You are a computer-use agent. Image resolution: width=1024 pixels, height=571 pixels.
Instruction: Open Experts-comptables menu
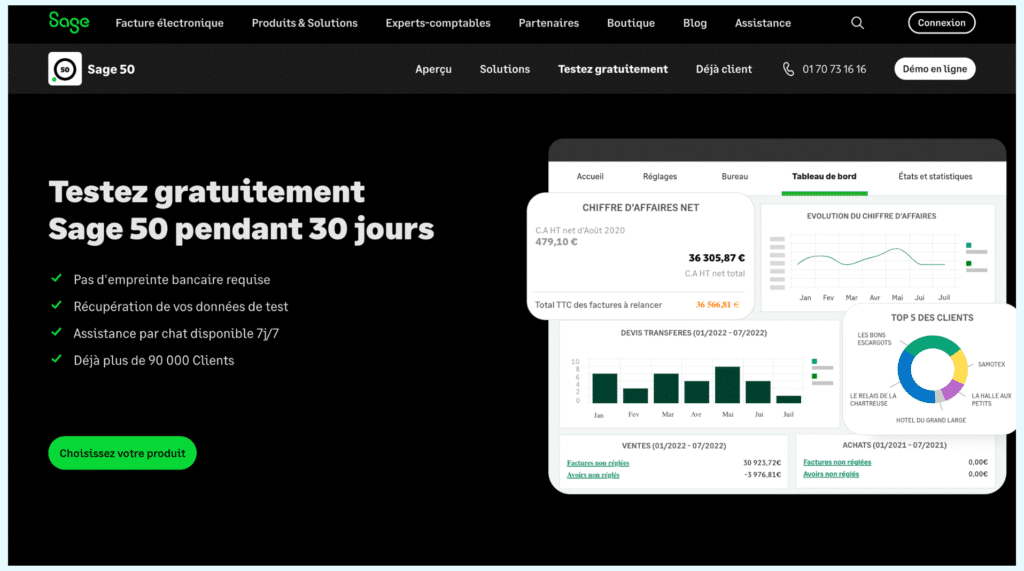point(438,23)
